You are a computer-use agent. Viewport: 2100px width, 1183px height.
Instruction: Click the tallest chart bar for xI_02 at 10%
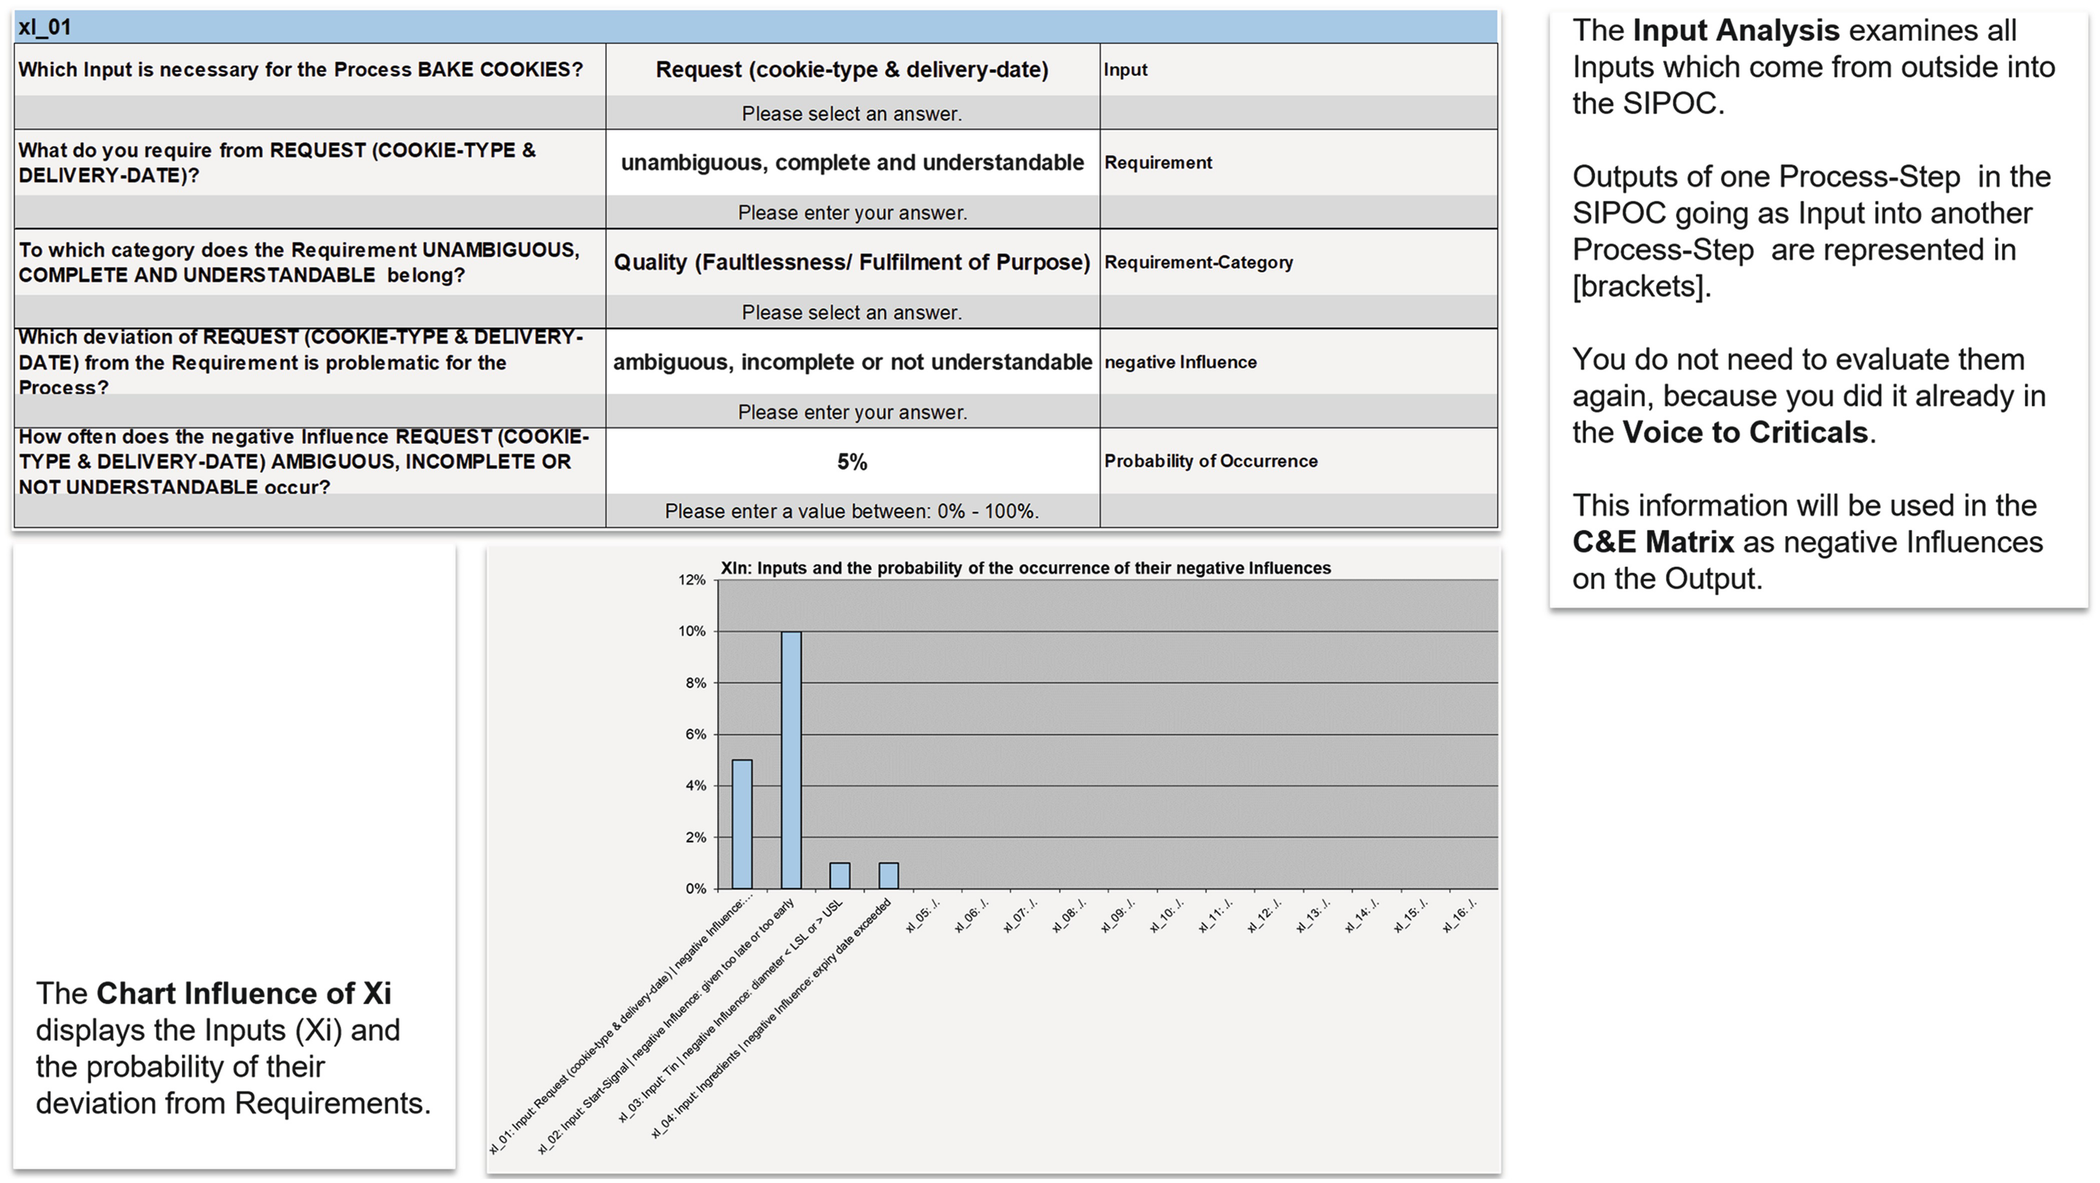point(791,760)
